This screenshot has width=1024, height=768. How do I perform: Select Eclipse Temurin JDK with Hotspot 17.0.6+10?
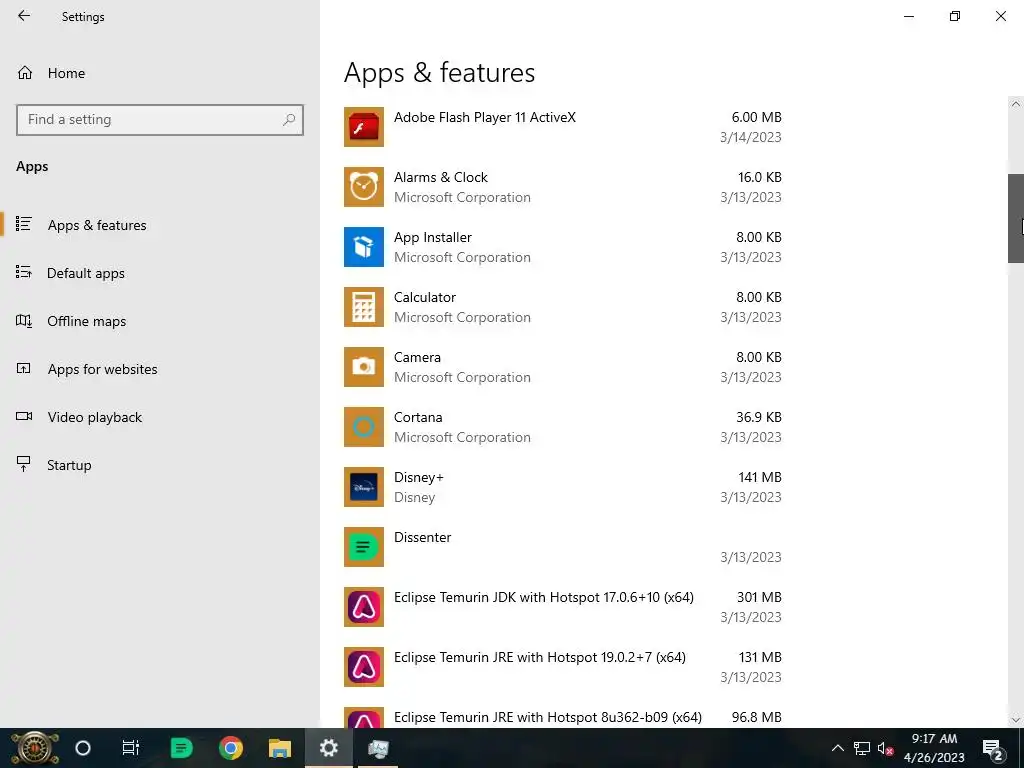click(x=543, y=598)
